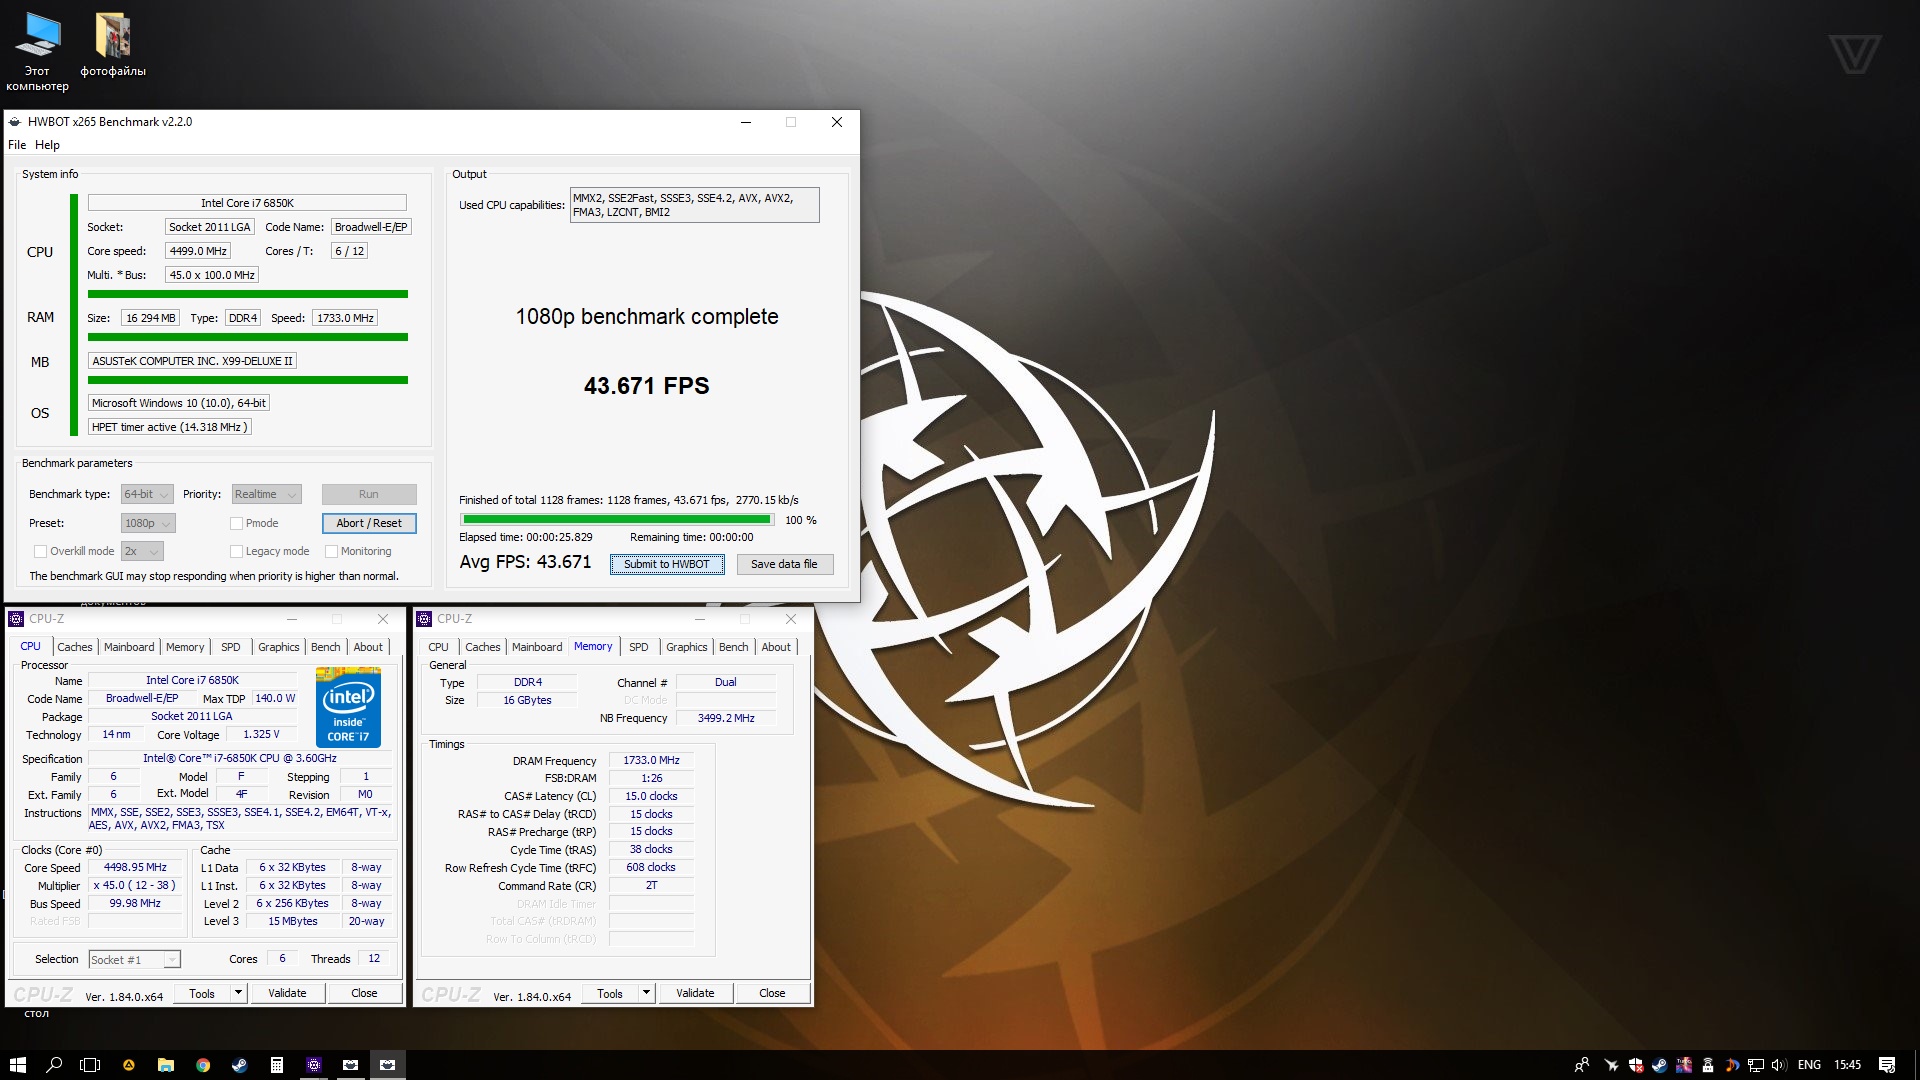Screen dimensions: 1920x1080
Task: Open Calculator from the taskbar
Action: [277, 1065]
